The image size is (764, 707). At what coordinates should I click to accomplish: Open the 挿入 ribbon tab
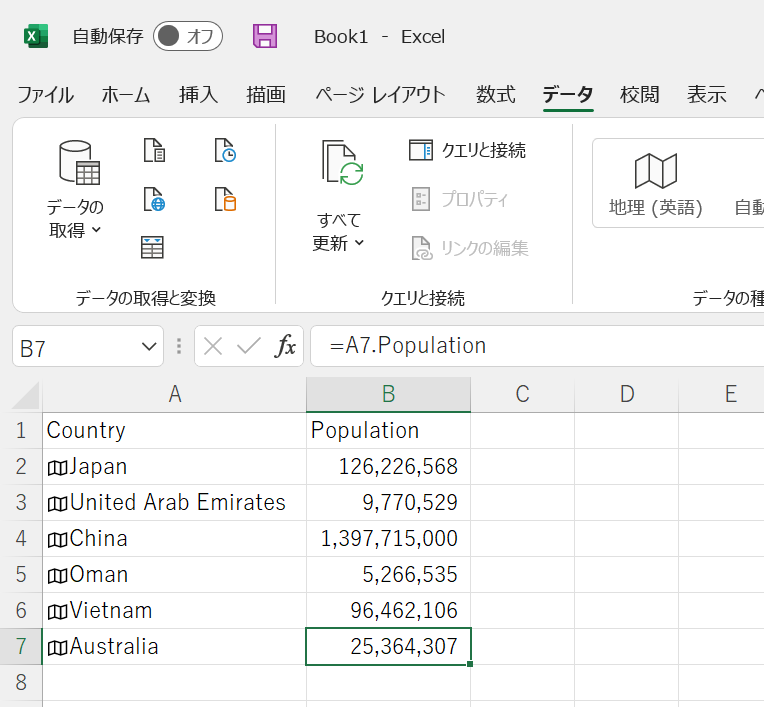point(198,95)
